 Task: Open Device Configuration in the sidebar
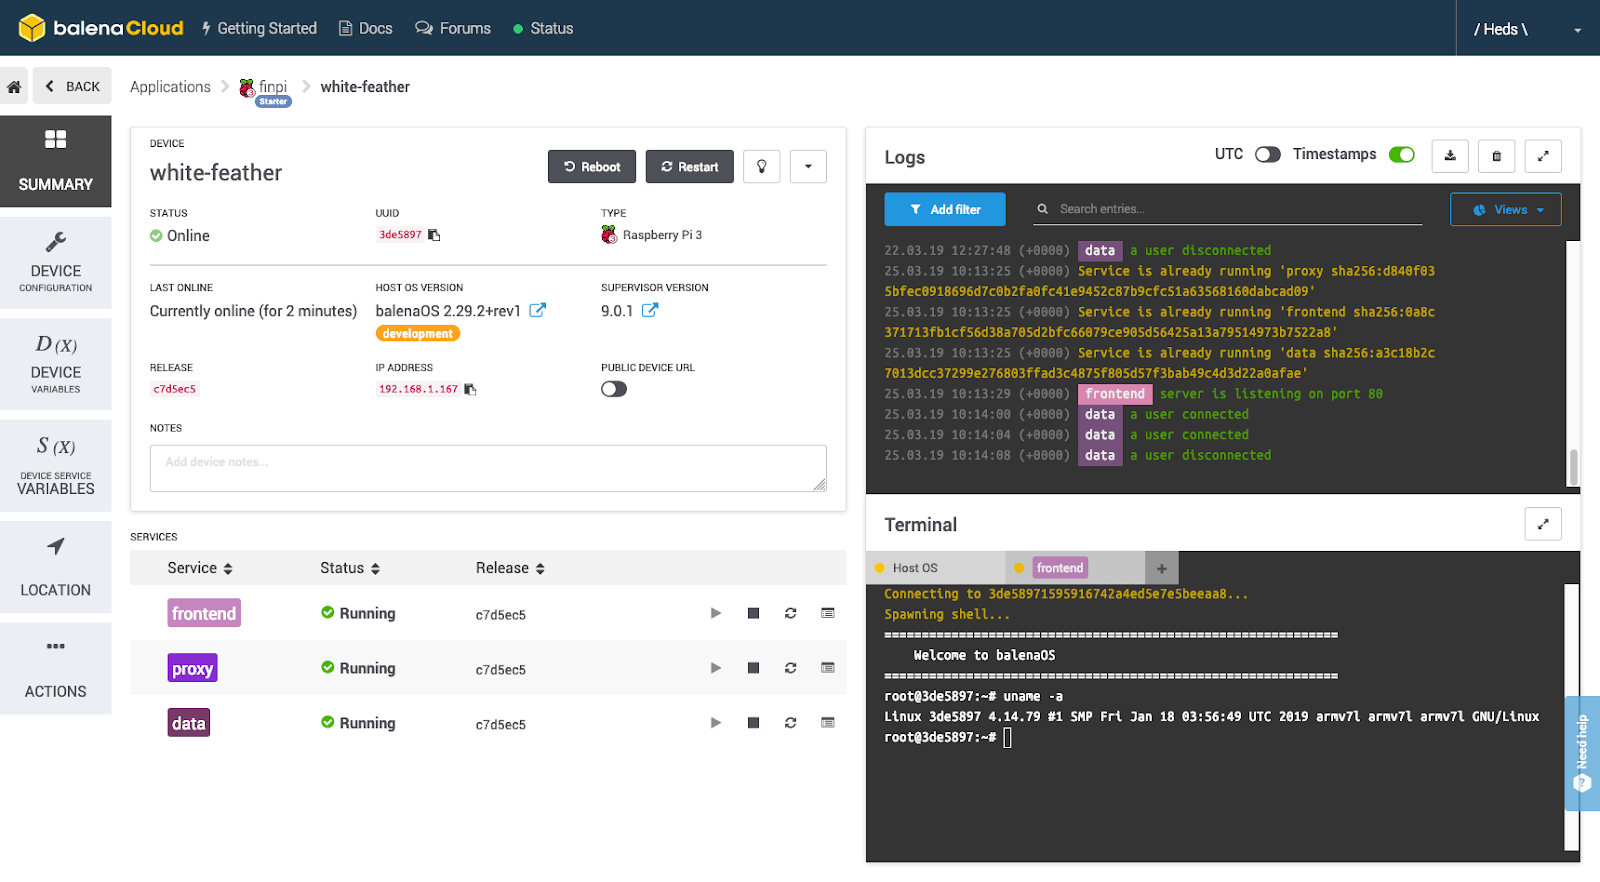pyautogui.click(x=56, y=264)
